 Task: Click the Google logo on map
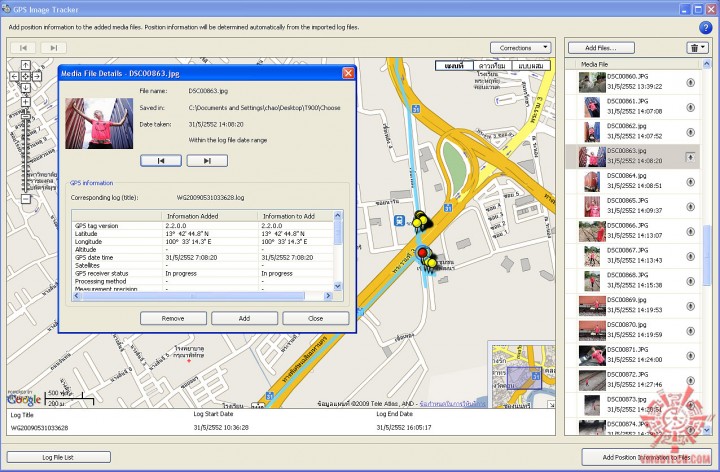(24, 400)
